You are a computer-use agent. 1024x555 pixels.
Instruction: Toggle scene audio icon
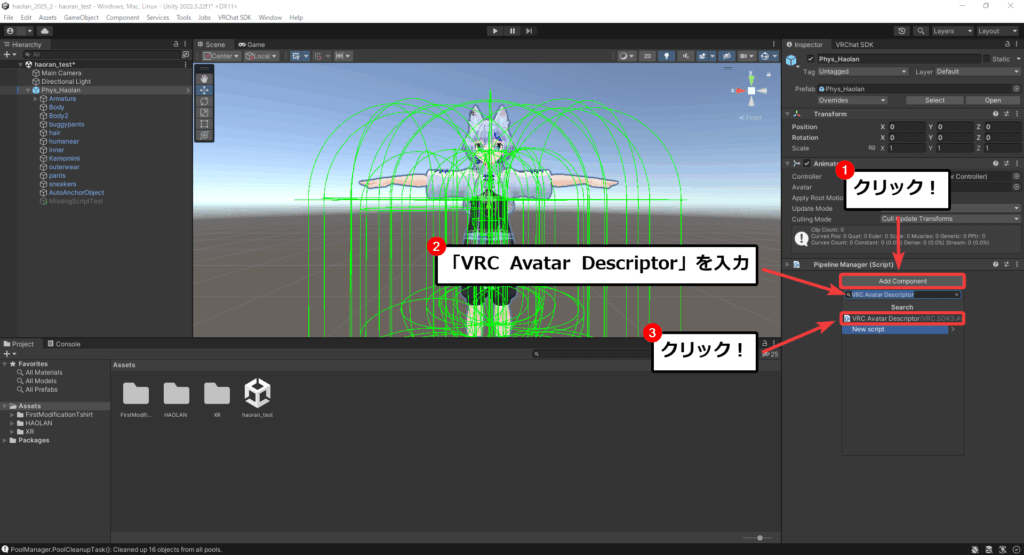click(x=685, y=56)
